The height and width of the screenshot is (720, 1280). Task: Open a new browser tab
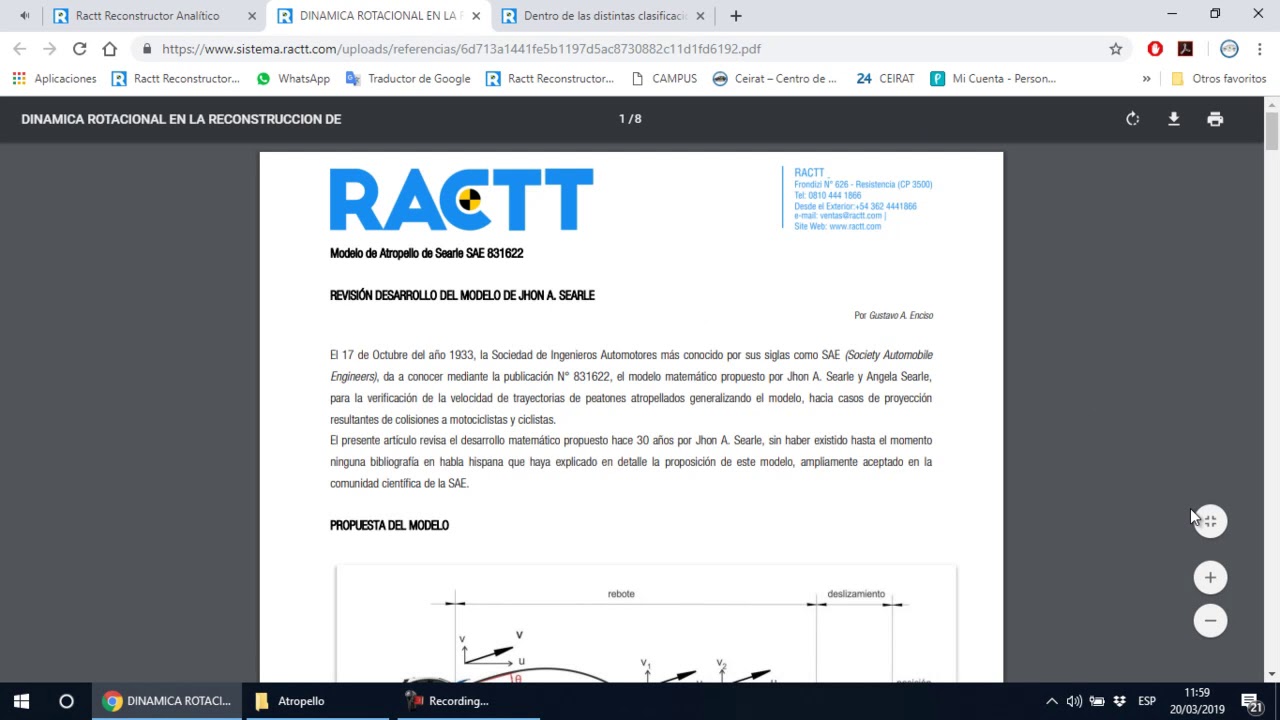(736, 16)
